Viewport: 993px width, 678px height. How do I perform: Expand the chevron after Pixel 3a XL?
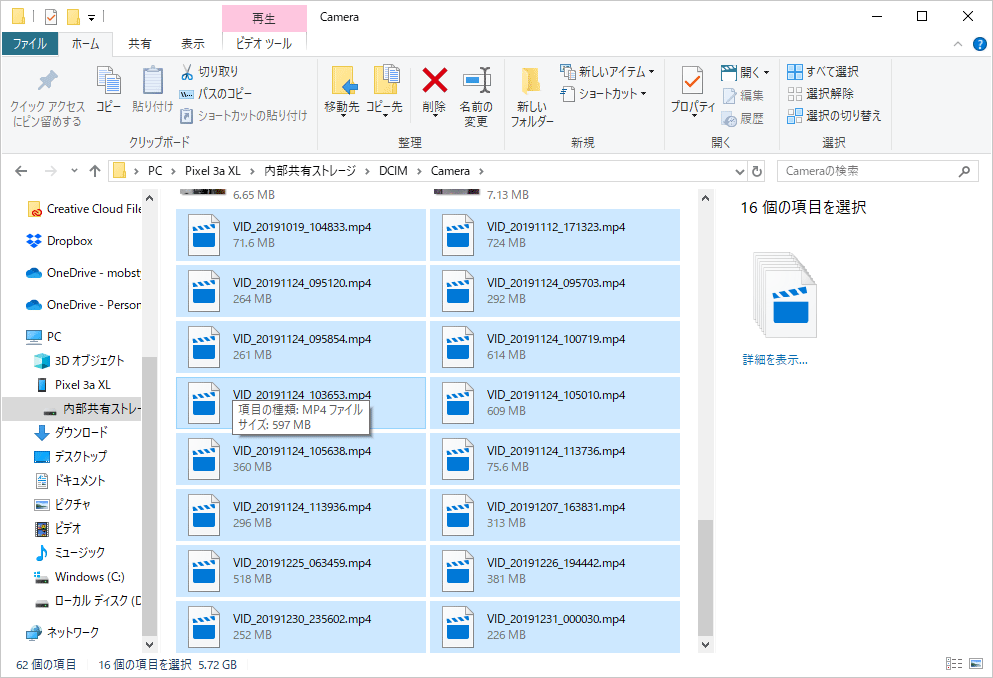tap(253, 171)
